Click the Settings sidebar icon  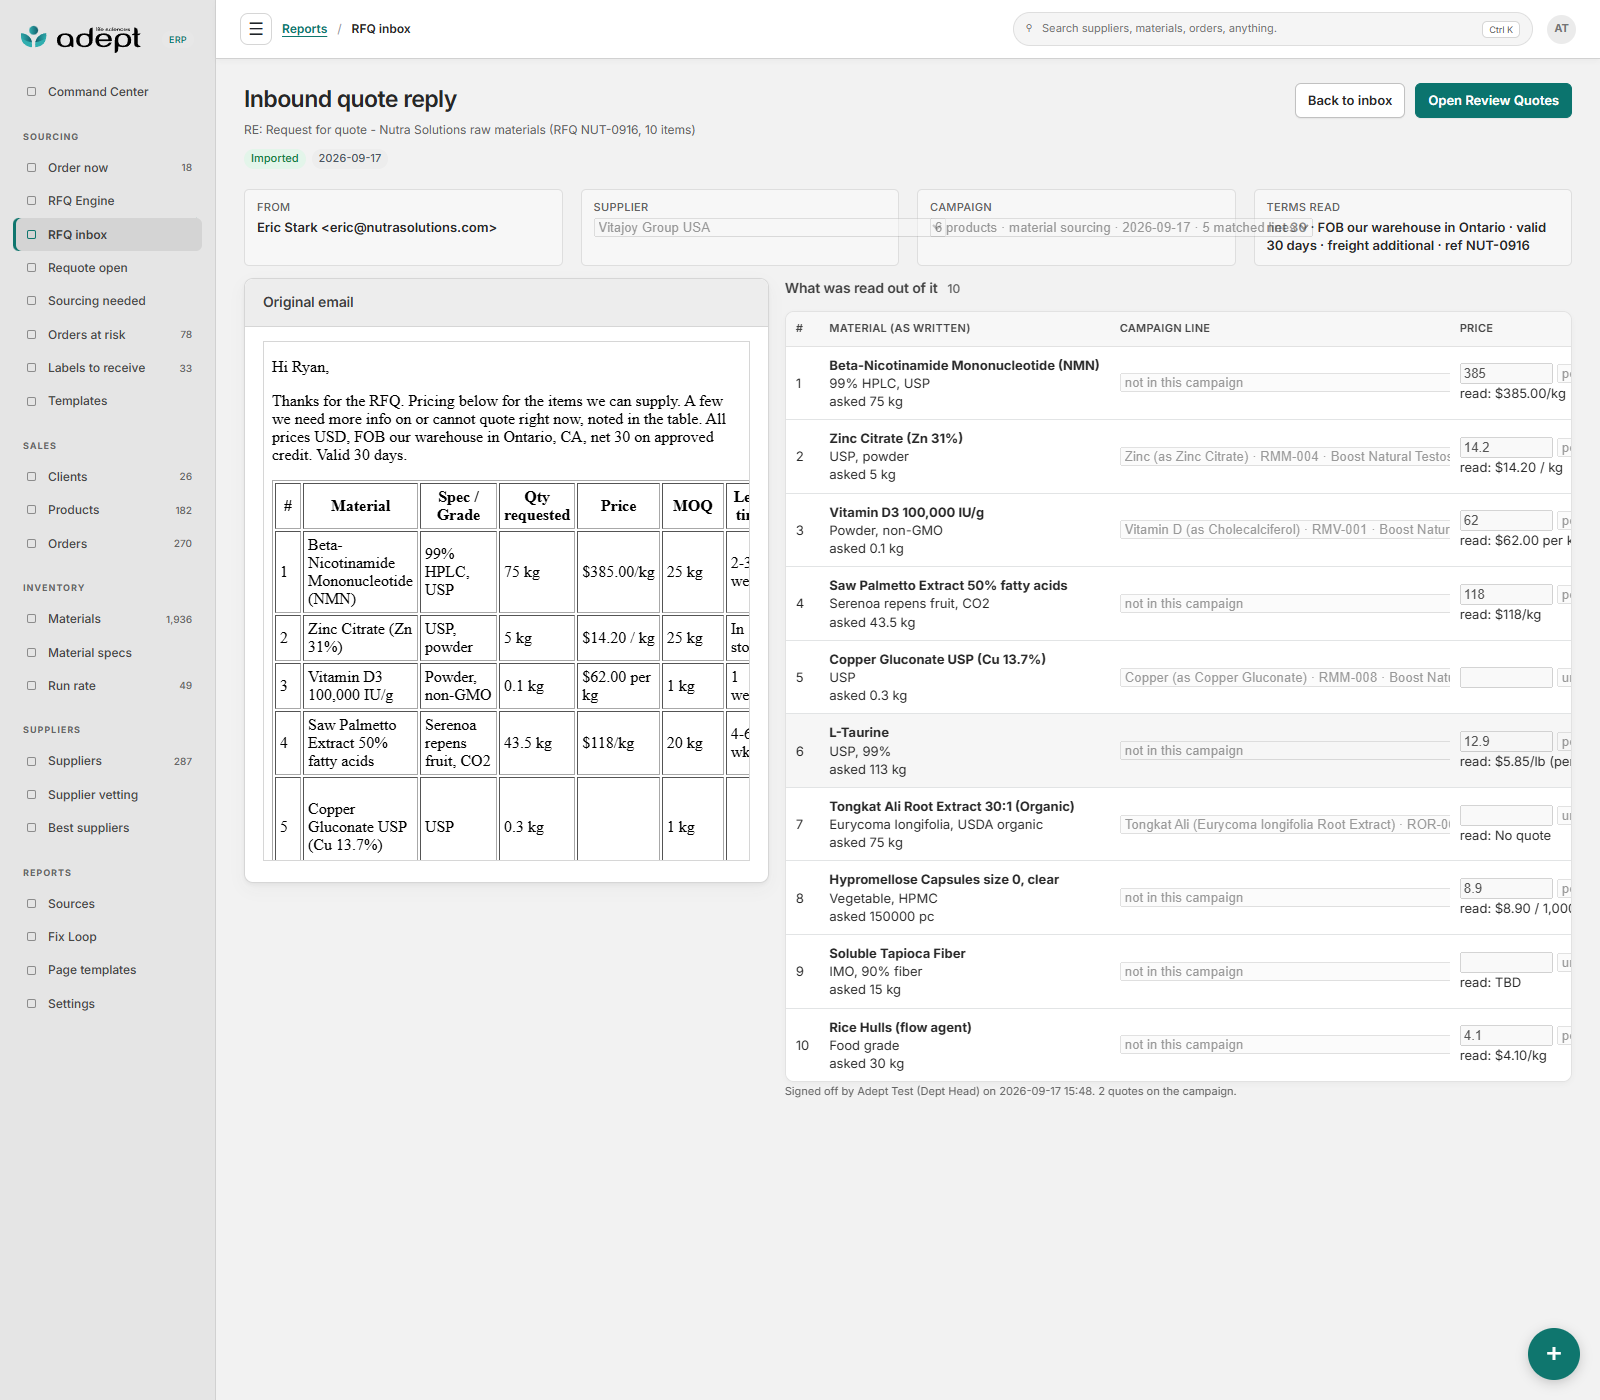[x=31, y=1004]
